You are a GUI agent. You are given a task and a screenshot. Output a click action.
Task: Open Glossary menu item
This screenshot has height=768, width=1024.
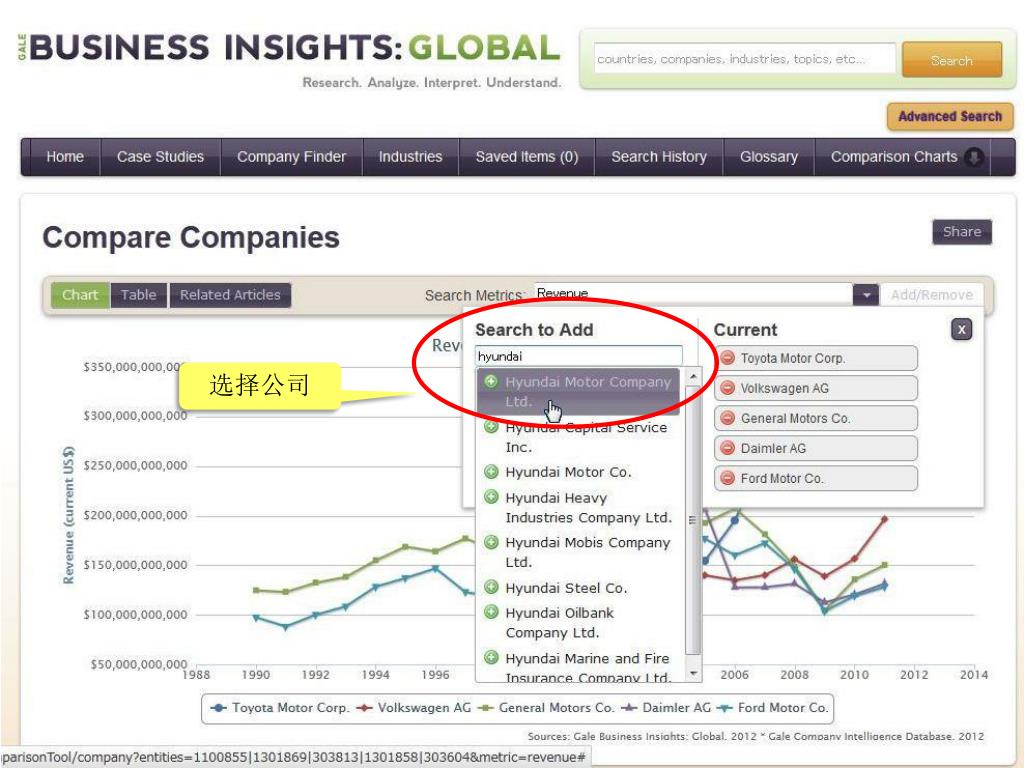tap(769, 157)
